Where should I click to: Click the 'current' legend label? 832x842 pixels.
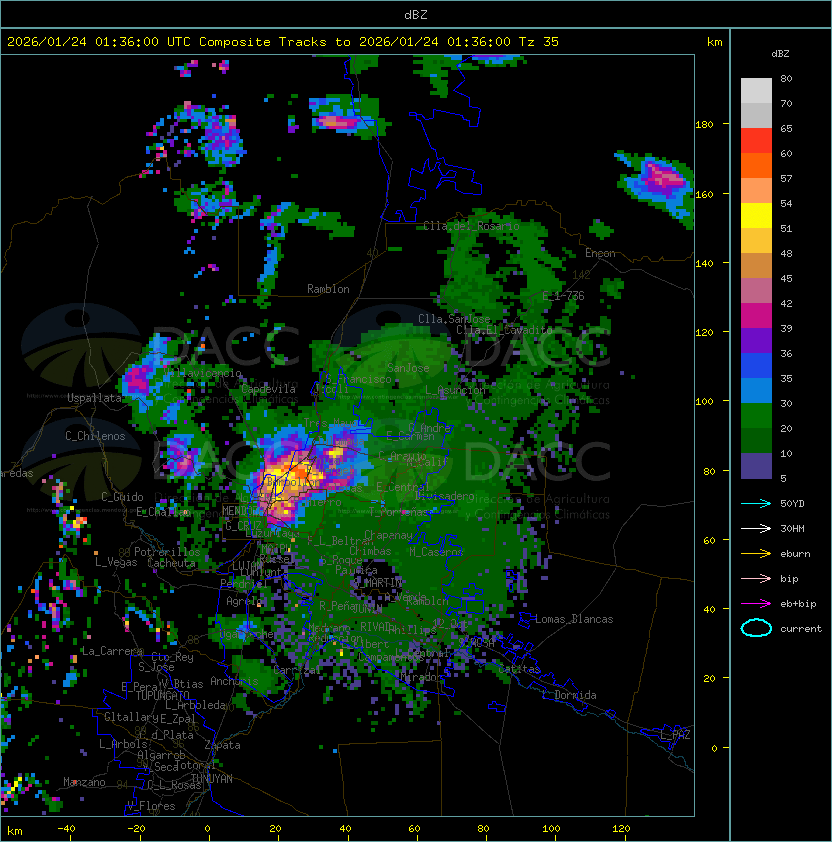click(801, 629)
